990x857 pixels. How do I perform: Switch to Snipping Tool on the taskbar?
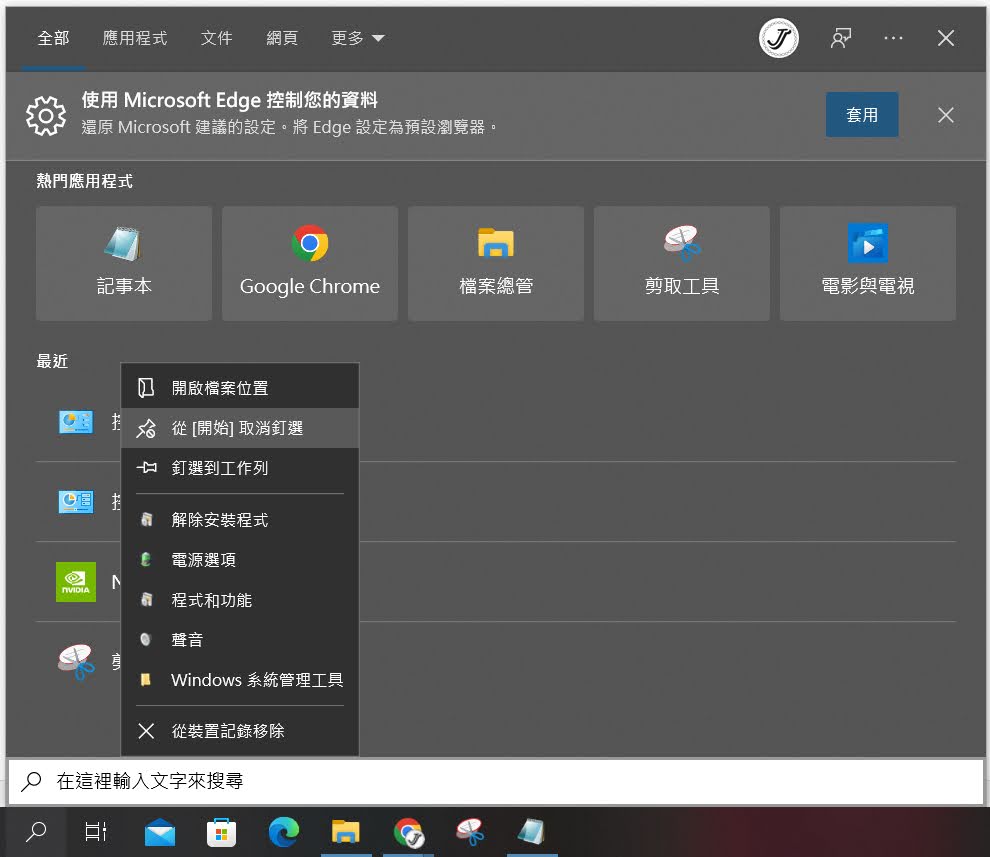[x=470, y=832]
